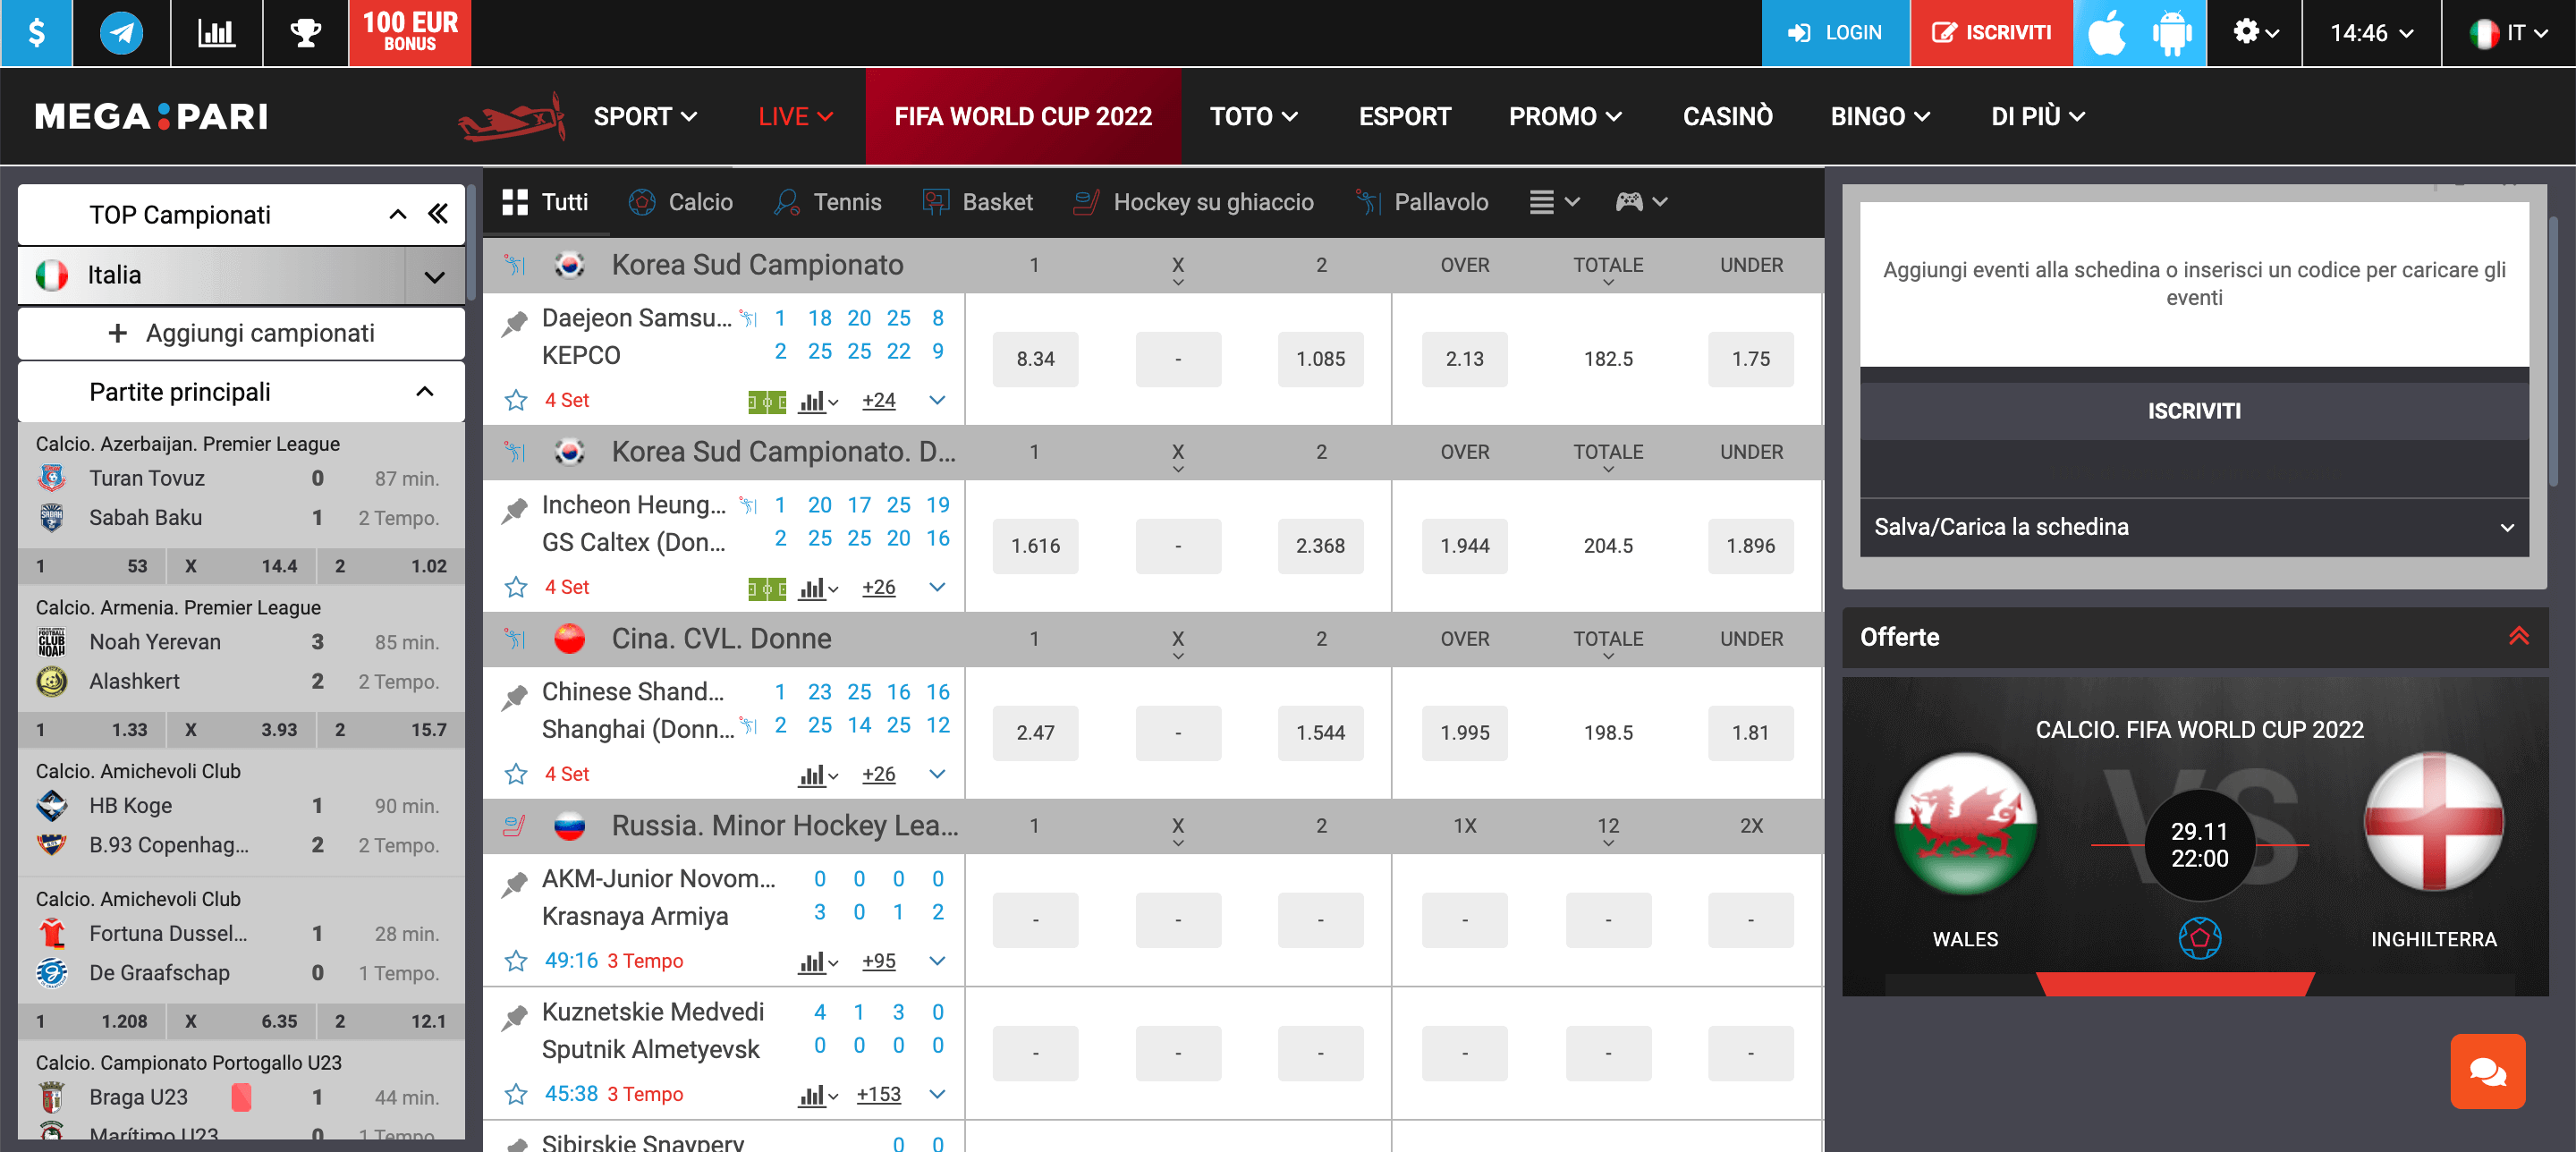
Task: Show statistics chart for Chinese Shandong match
Action: (818, 775)
